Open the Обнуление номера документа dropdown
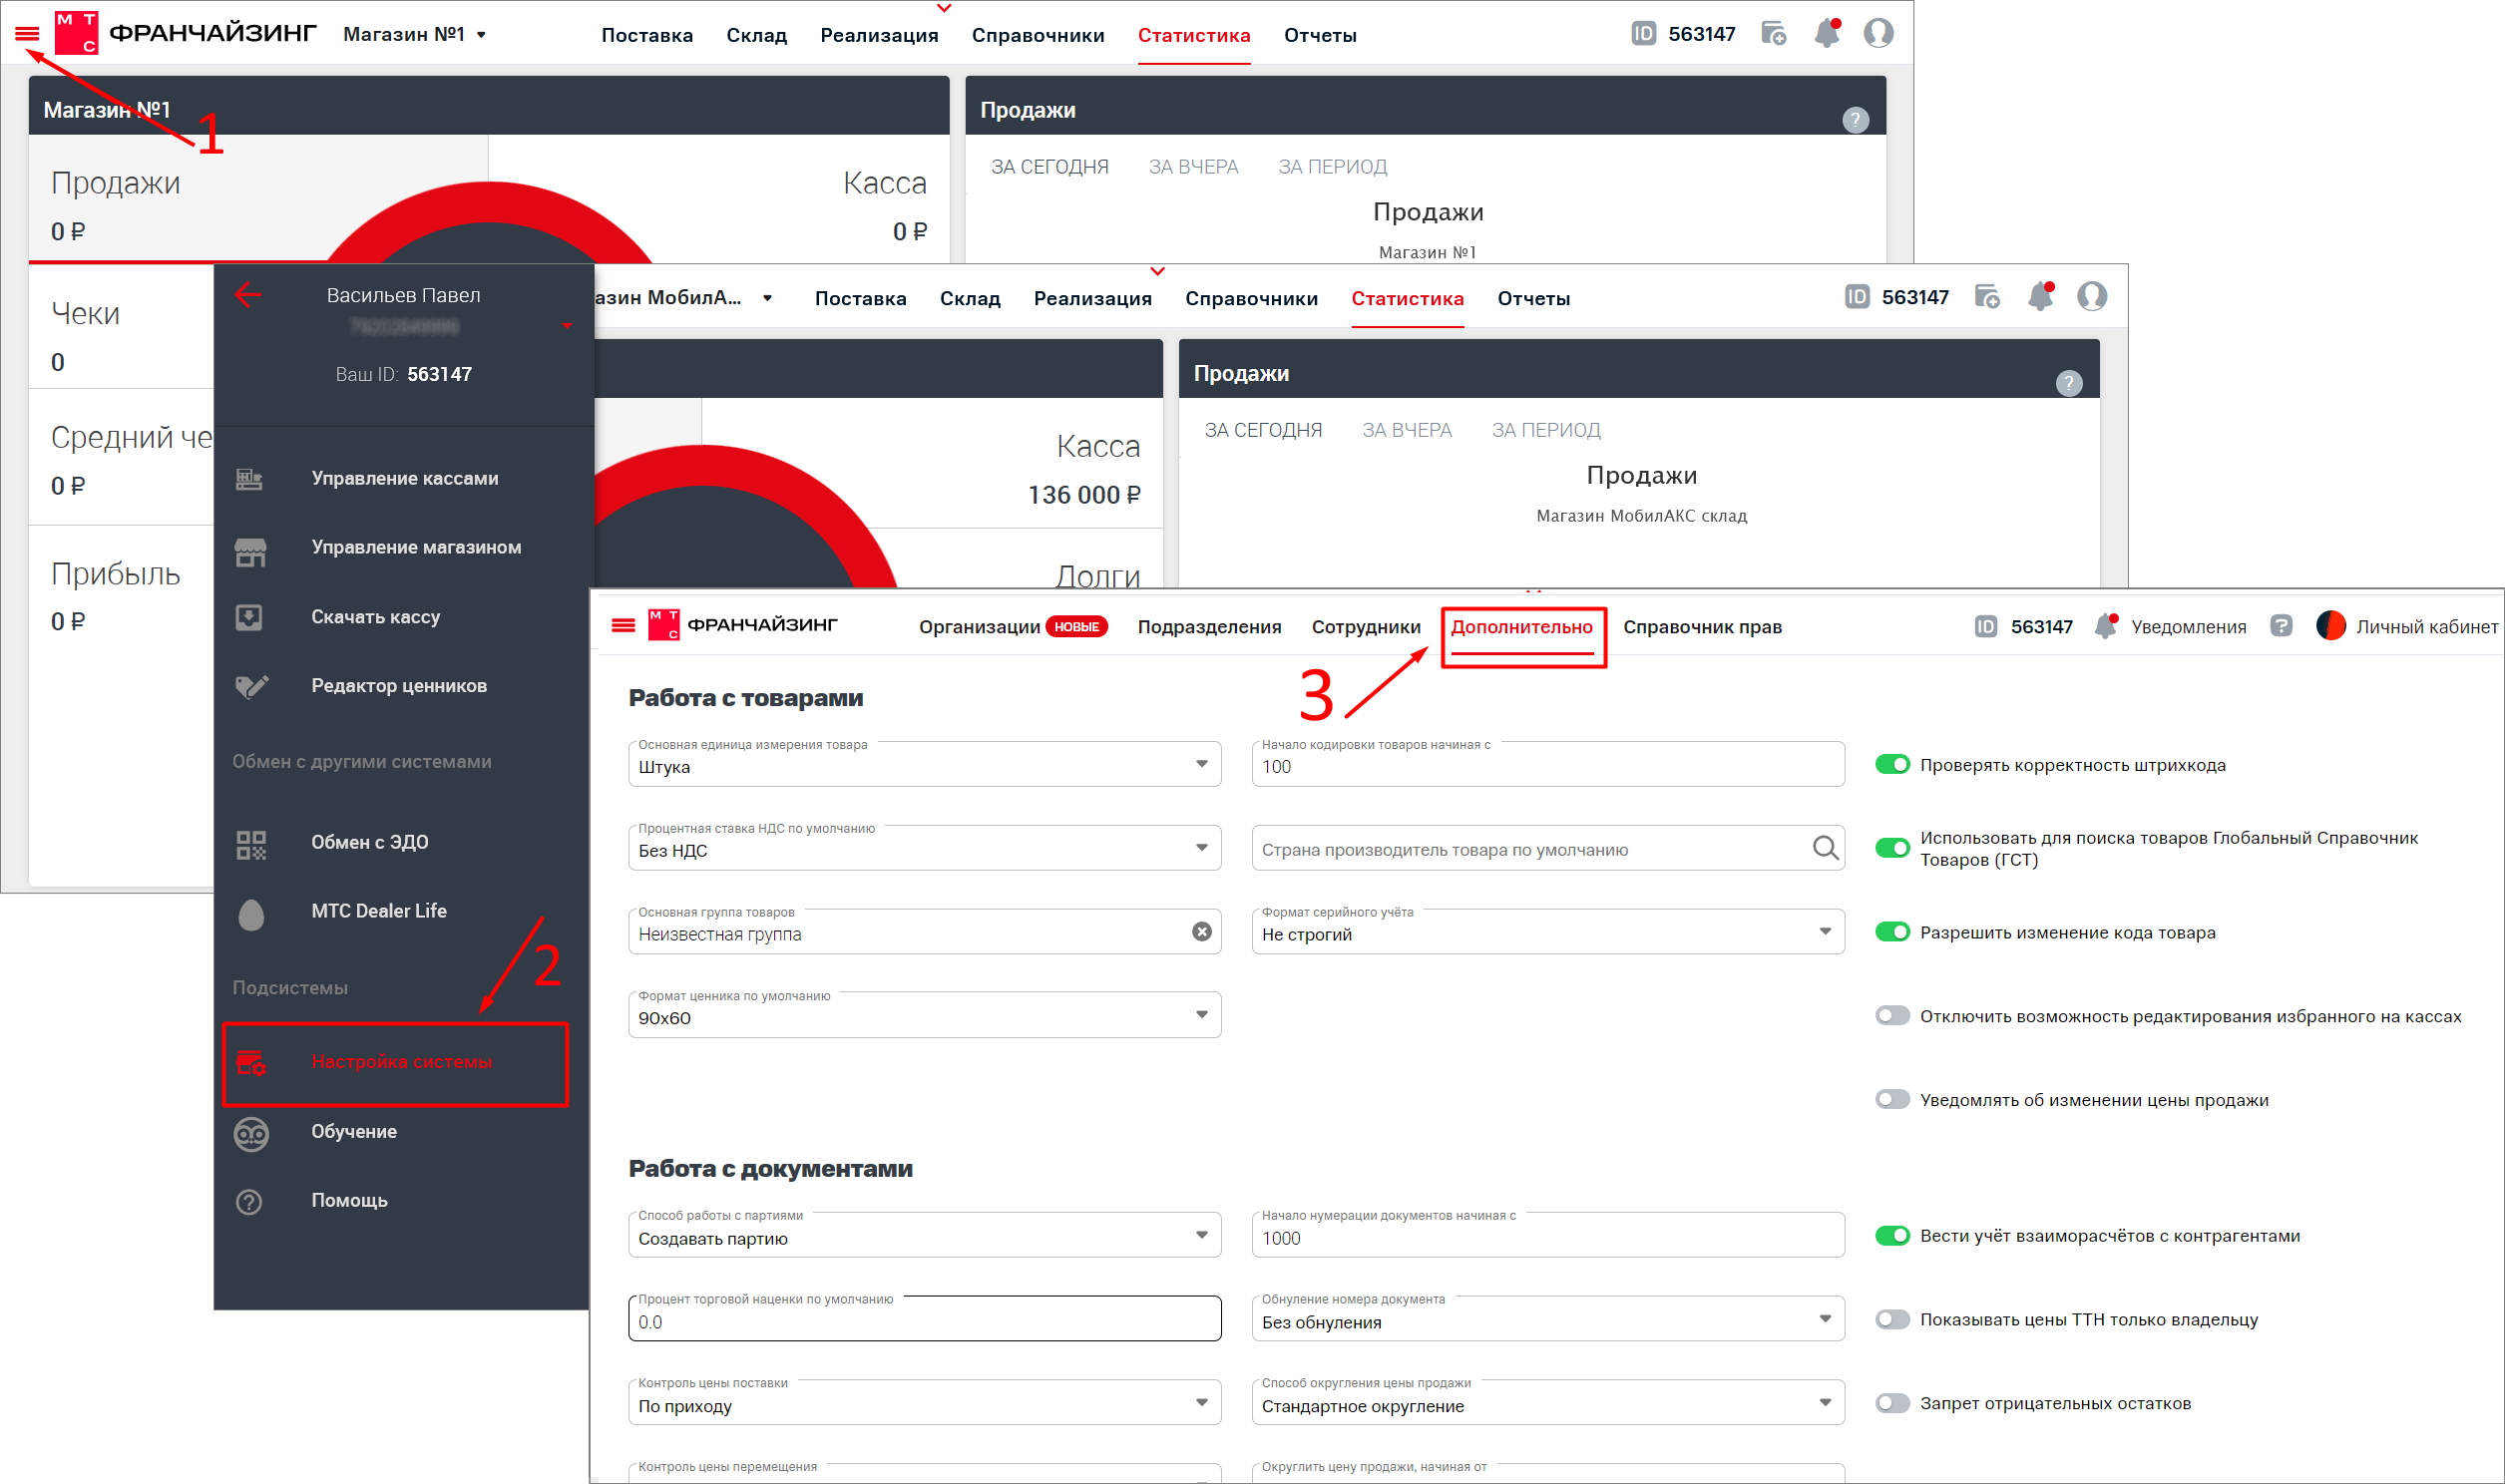Viewport: 2505px width, 1484px height. pos(1547,1319)
